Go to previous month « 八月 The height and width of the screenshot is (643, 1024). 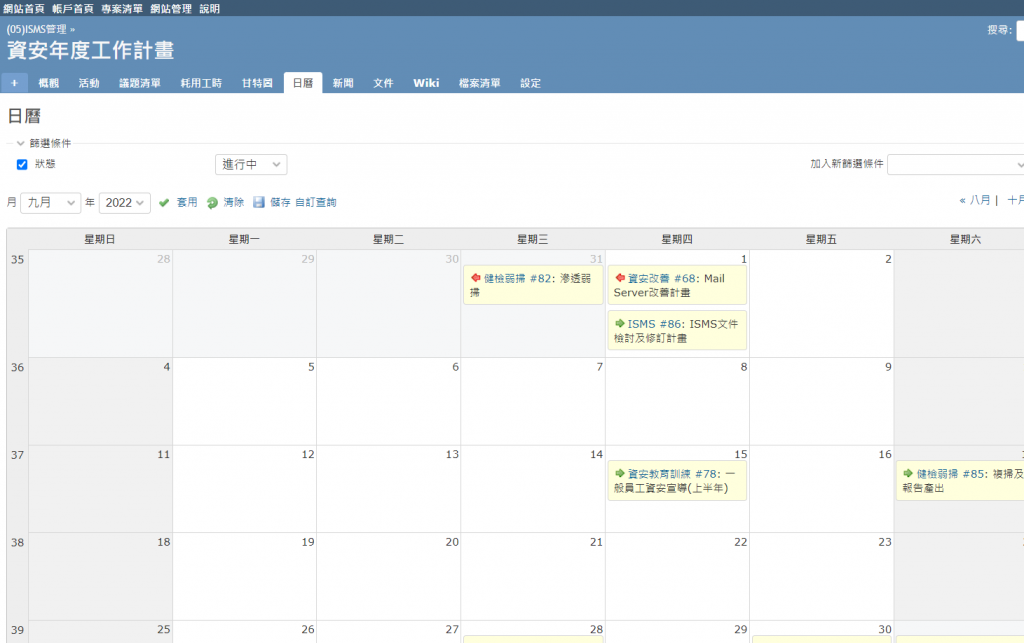[x=974, y=200]
